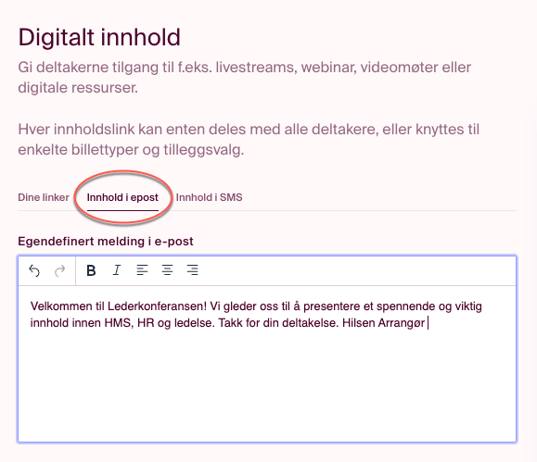Click the redo arrow icon
537x462 pixels.
pos(60,271)
